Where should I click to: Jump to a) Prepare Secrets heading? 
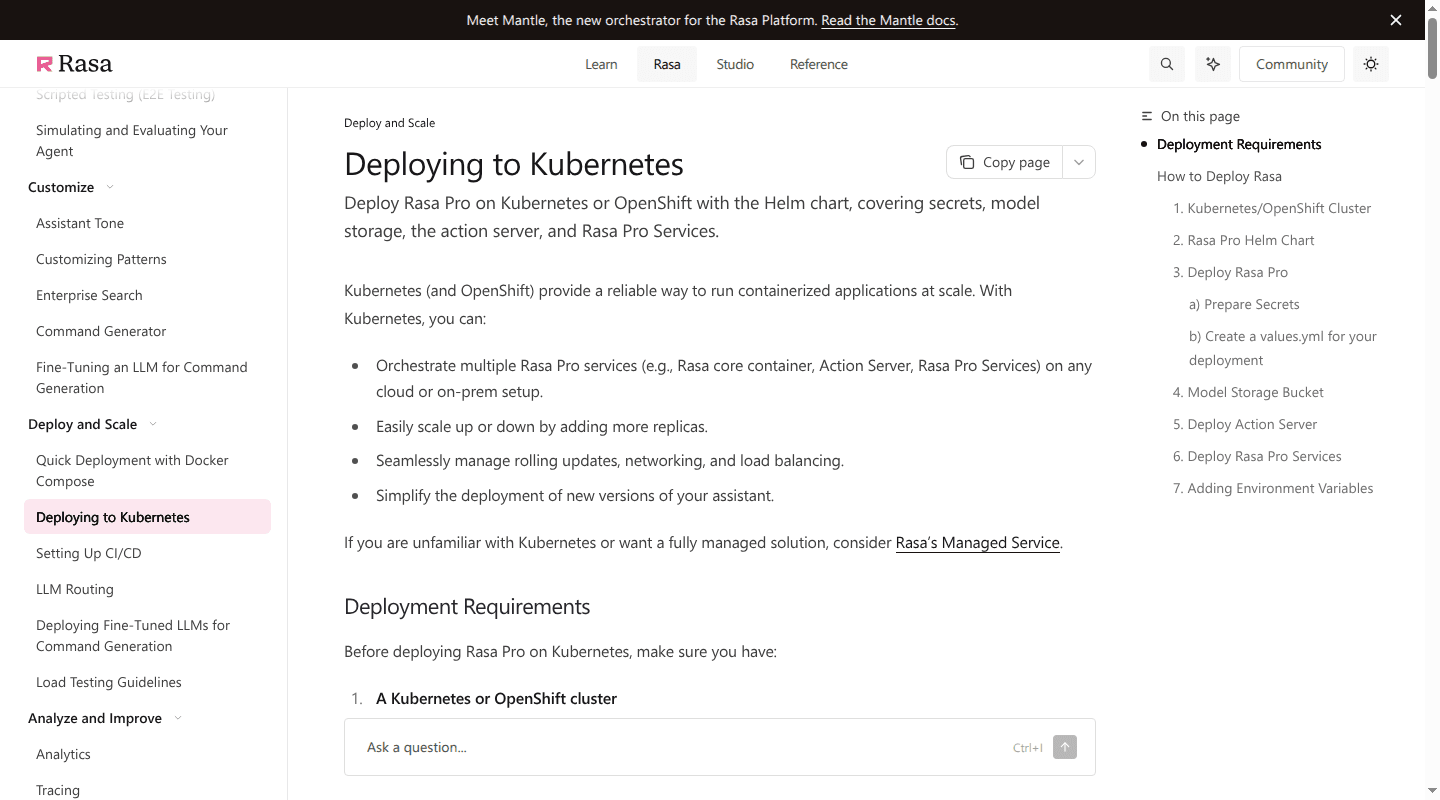coord(1244,304)
